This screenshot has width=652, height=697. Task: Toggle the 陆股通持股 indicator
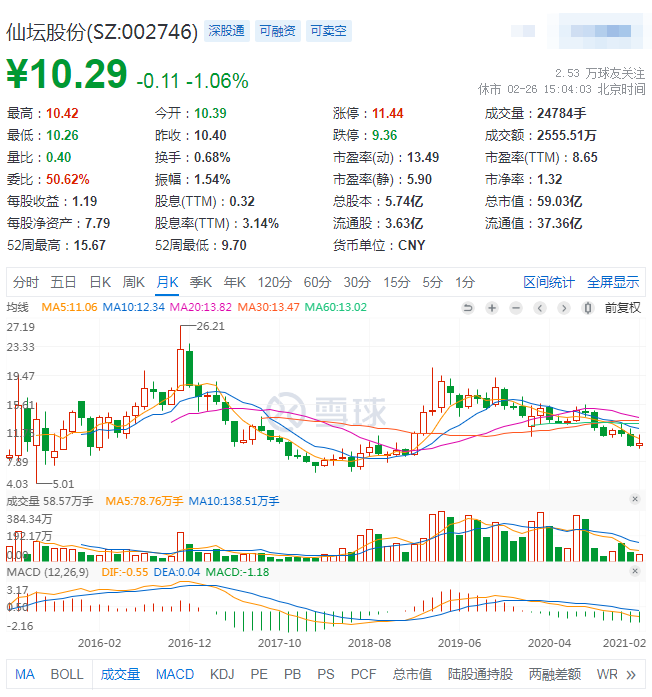coord(480,675)
